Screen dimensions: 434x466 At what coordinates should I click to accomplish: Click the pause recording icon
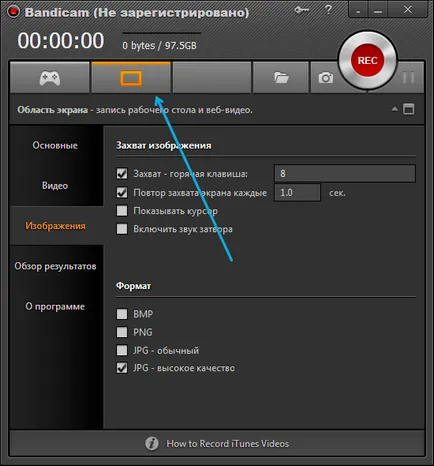pyautogui.click(x=408, y=77)
